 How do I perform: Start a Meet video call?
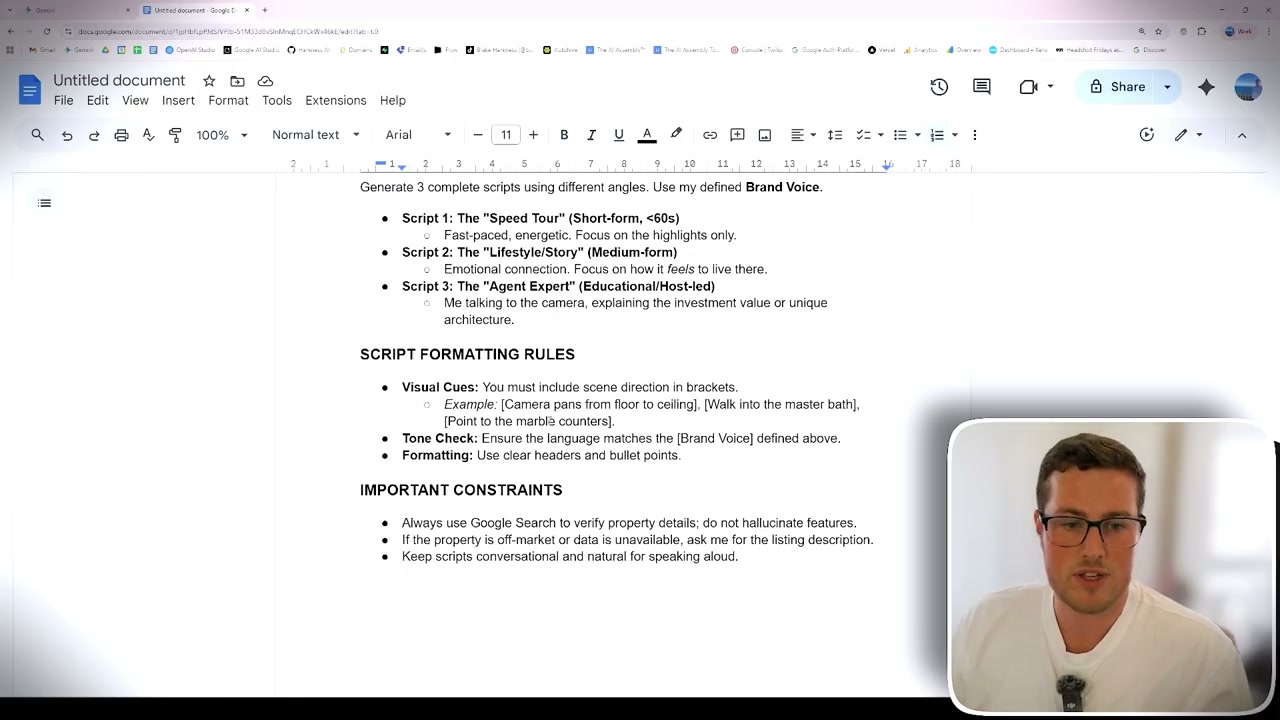(x=1035, y=87)
